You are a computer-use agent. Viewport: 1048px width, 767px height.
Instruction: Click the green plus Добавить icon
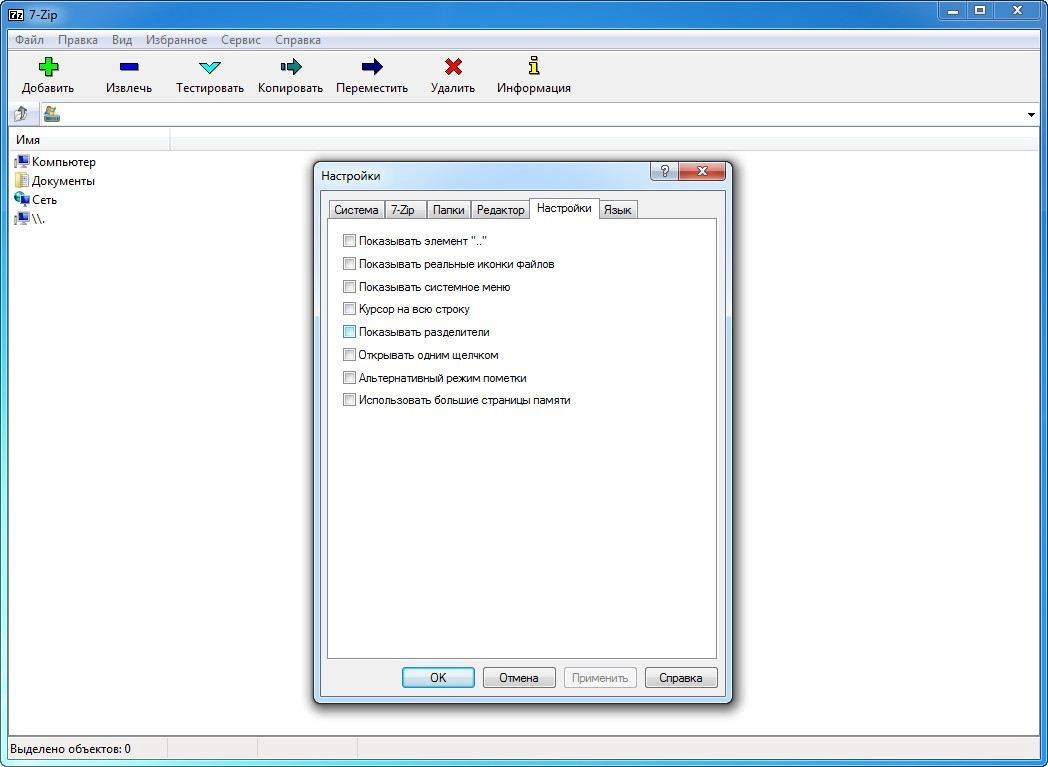pos(47,67)
